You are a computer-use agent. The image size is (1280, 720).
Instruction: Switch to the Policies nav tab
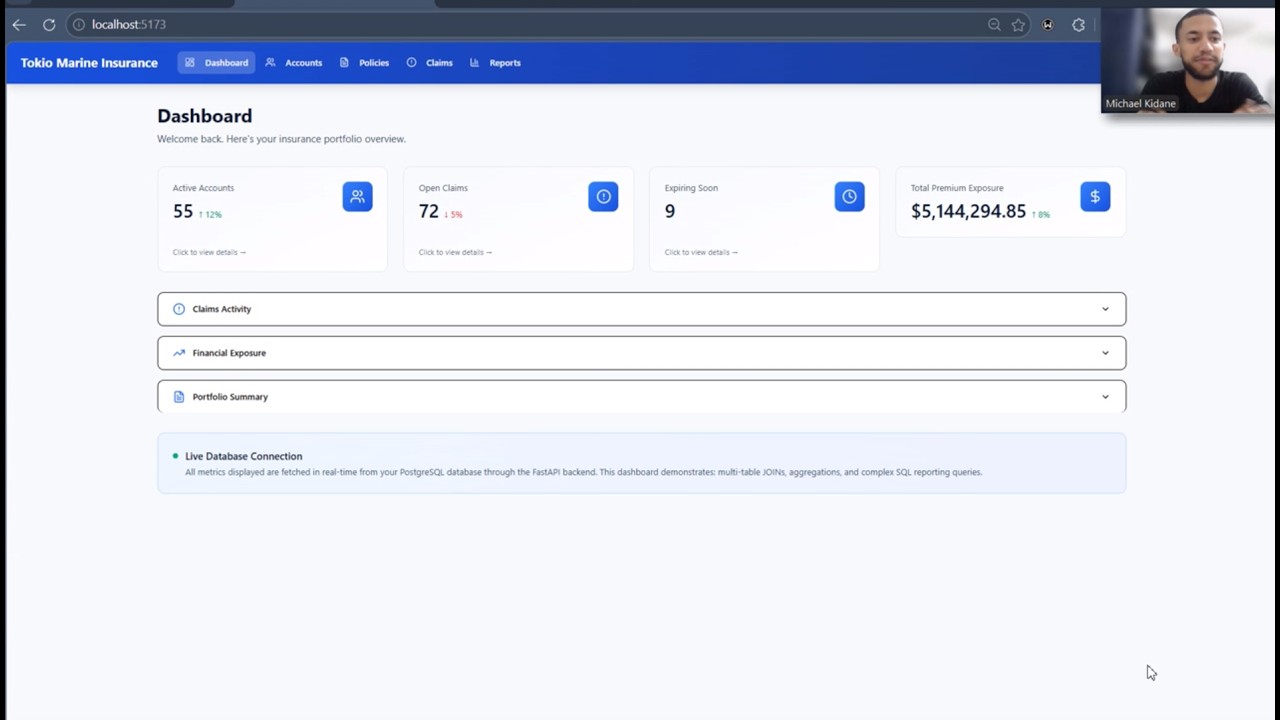(364, 63)
